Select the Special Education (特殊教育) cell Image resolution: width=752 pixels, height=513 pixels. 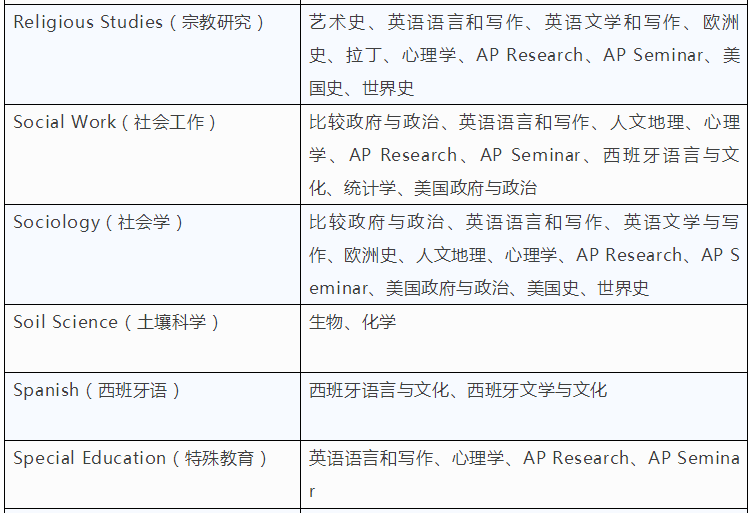click(141, 458)
